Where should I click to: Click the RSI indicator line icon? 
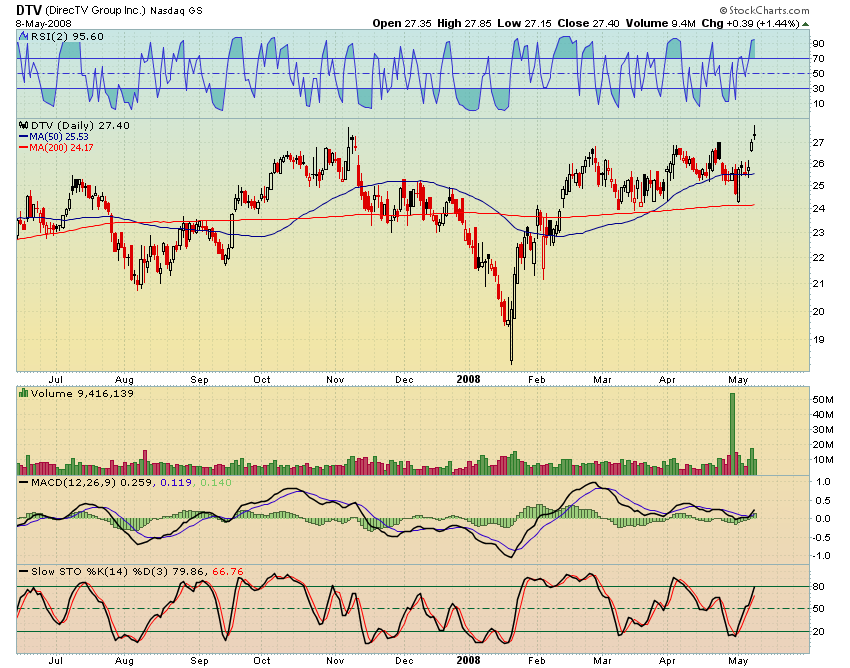[24, 36]
